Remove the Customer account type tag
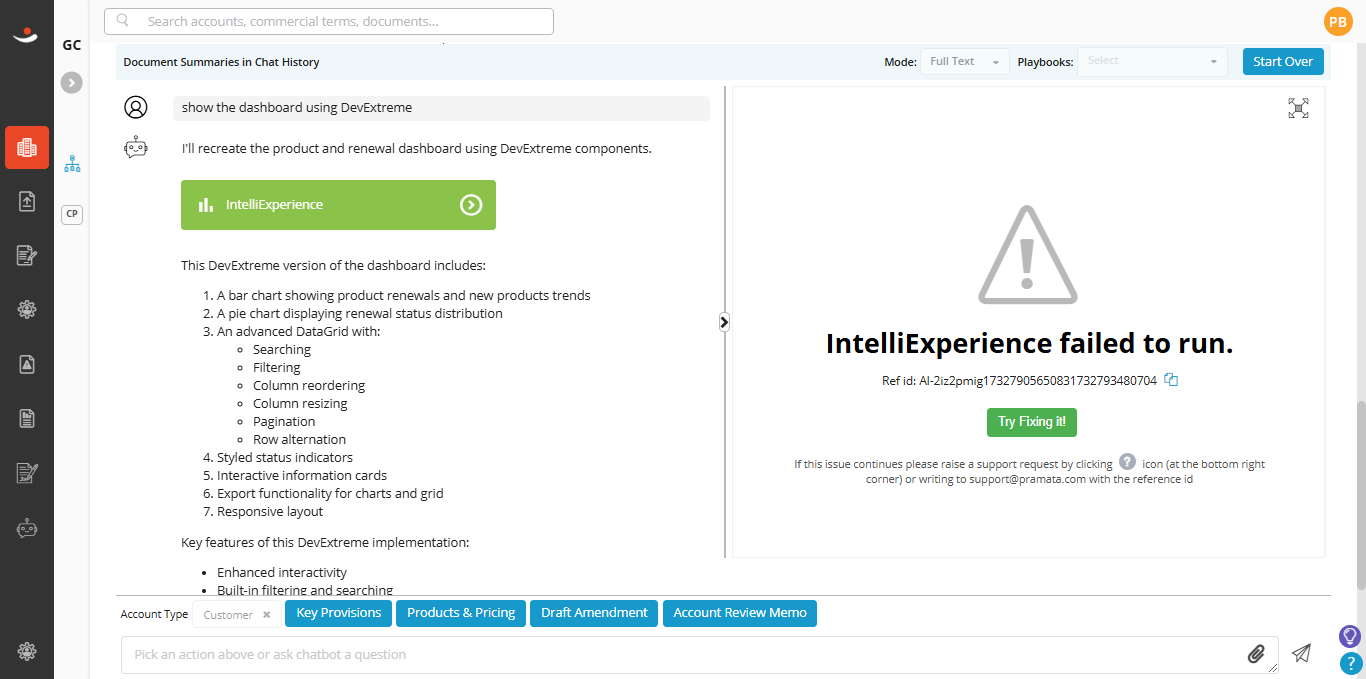Screen dimensions: 1366x679 [266, 615]
